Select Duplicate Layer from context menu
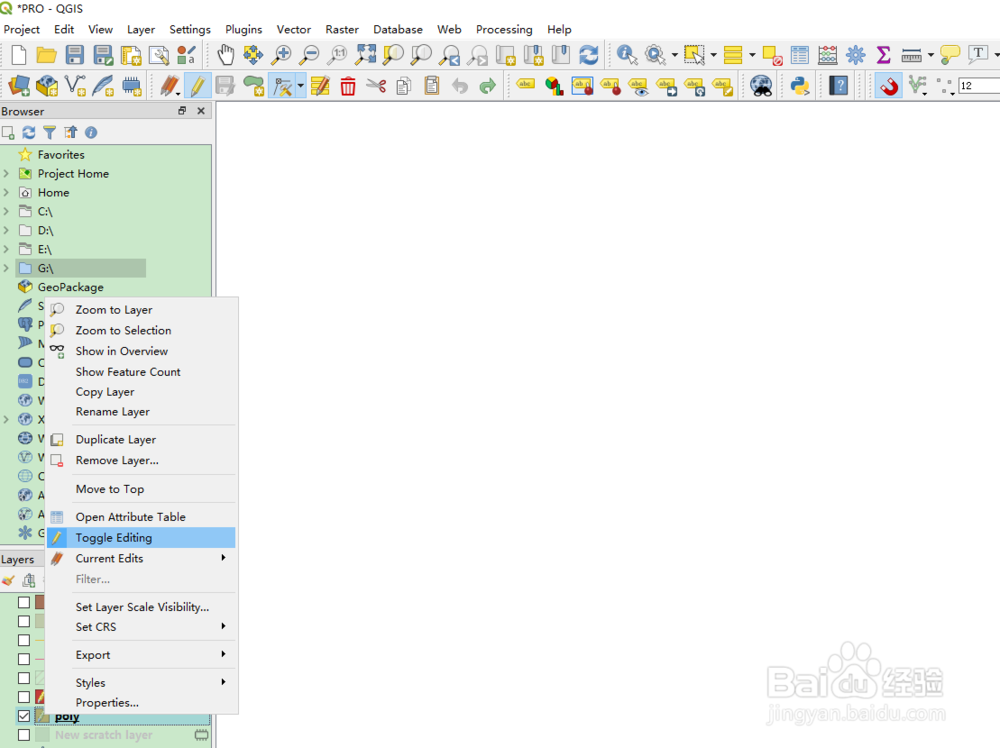This screenshot has height=748, width=1000. [x=141, y=439]
